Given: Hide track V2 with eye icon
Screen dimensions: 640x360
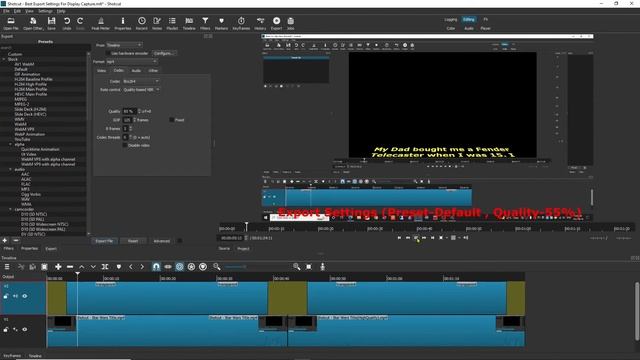Looking at the screenshot, I should pyautogui.click(x=24, y=296).
